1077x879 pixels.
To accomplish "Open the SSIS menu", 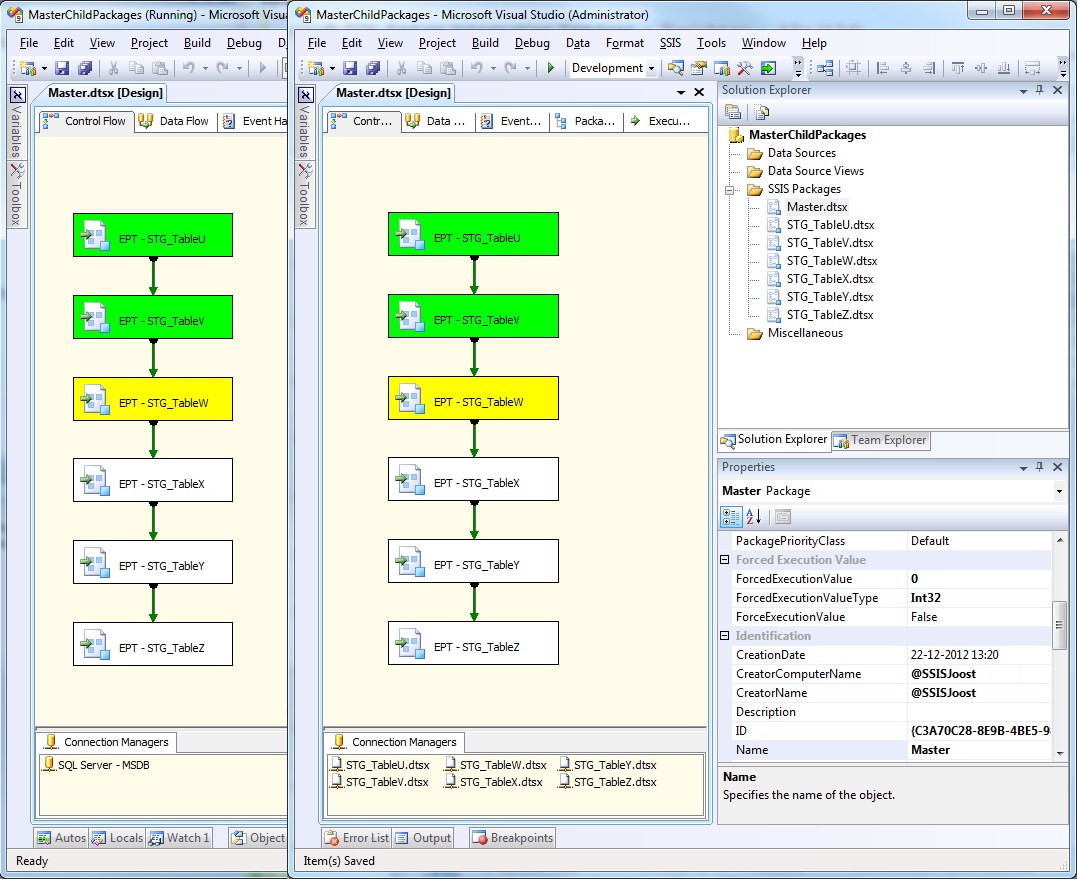I will (670, 43).
